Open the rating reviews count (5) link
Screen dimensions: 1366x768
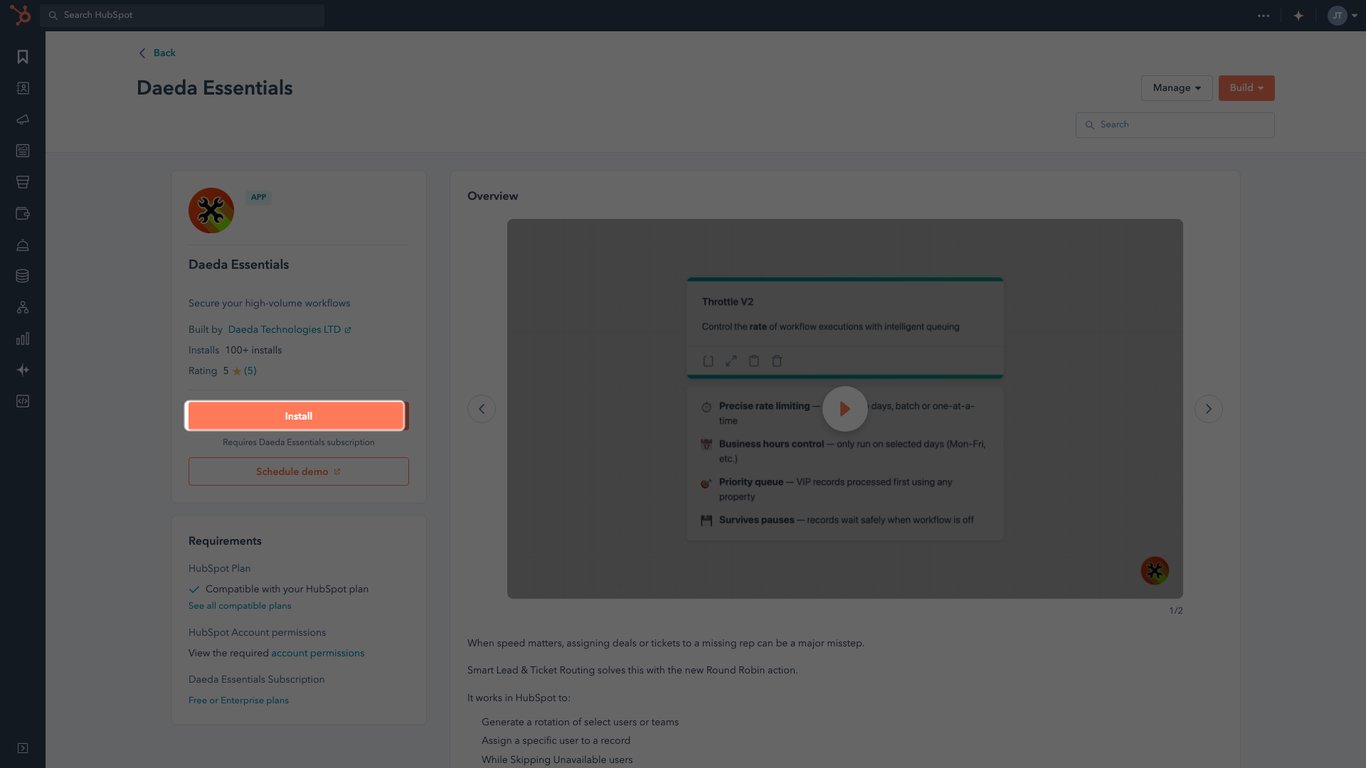[x=250, y=371]
